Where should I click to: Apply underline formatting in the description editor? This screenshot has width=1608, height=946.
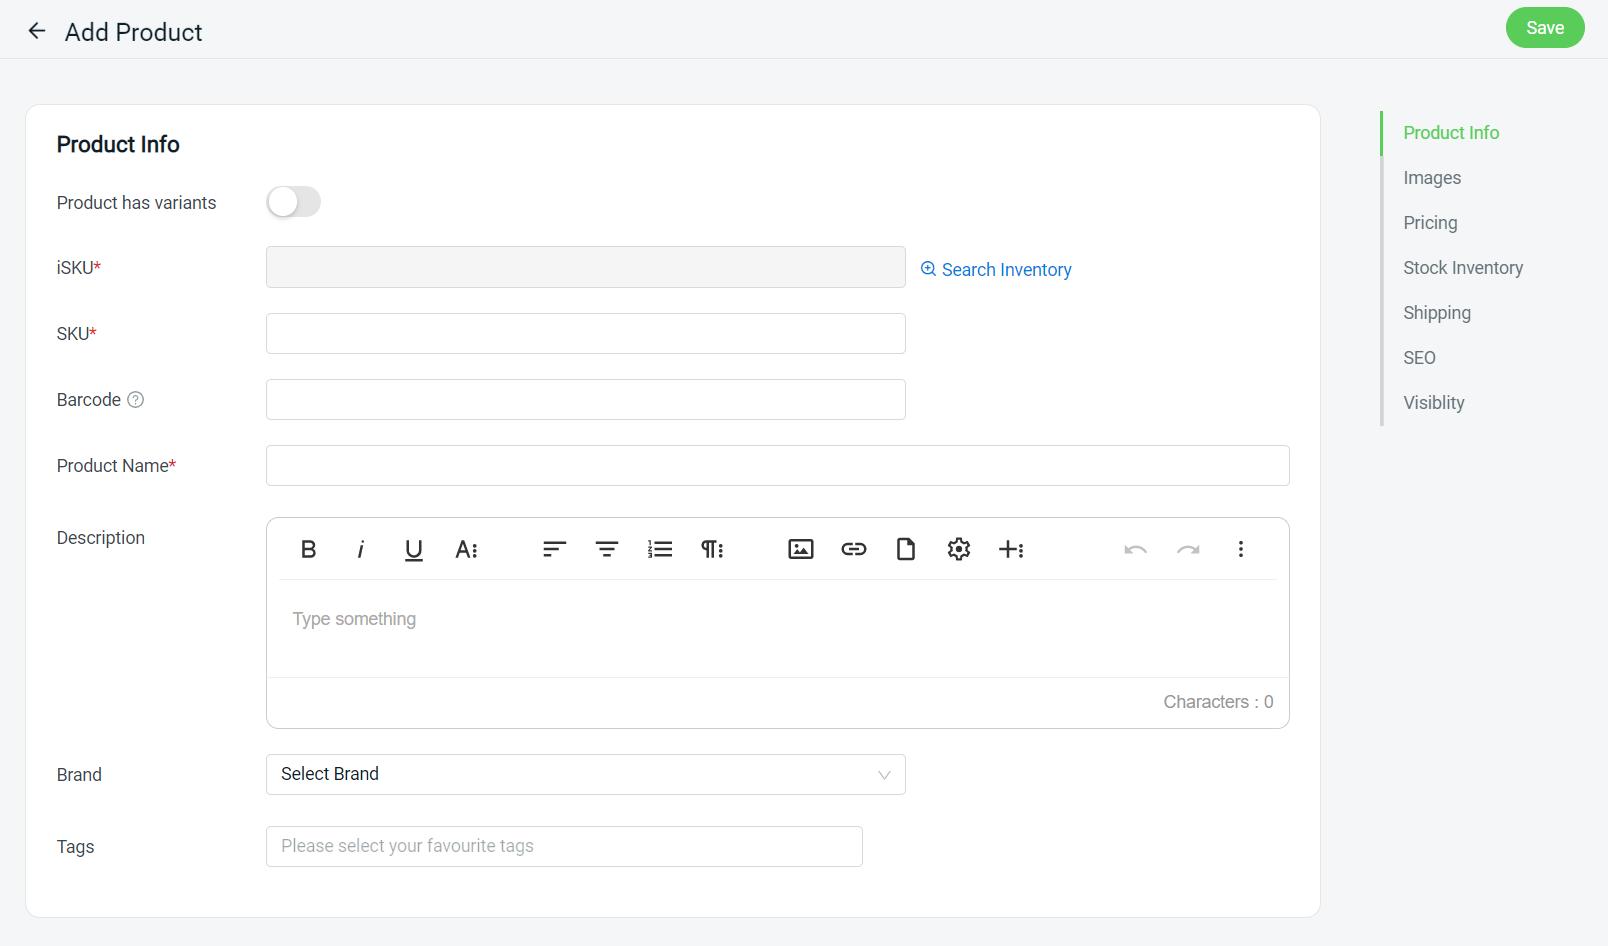tap(413, 549)
